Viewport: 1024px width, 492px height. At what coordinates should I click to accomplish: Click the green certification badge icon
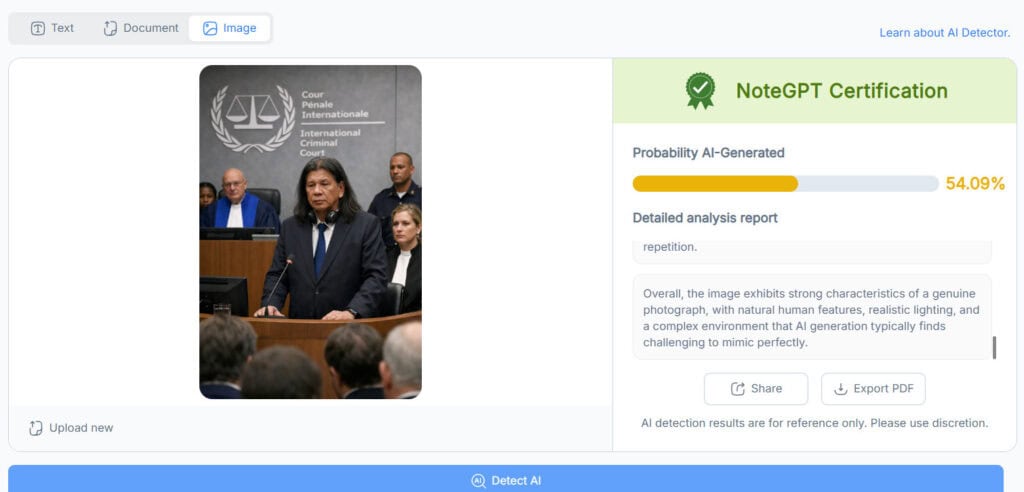pos(700,91)
